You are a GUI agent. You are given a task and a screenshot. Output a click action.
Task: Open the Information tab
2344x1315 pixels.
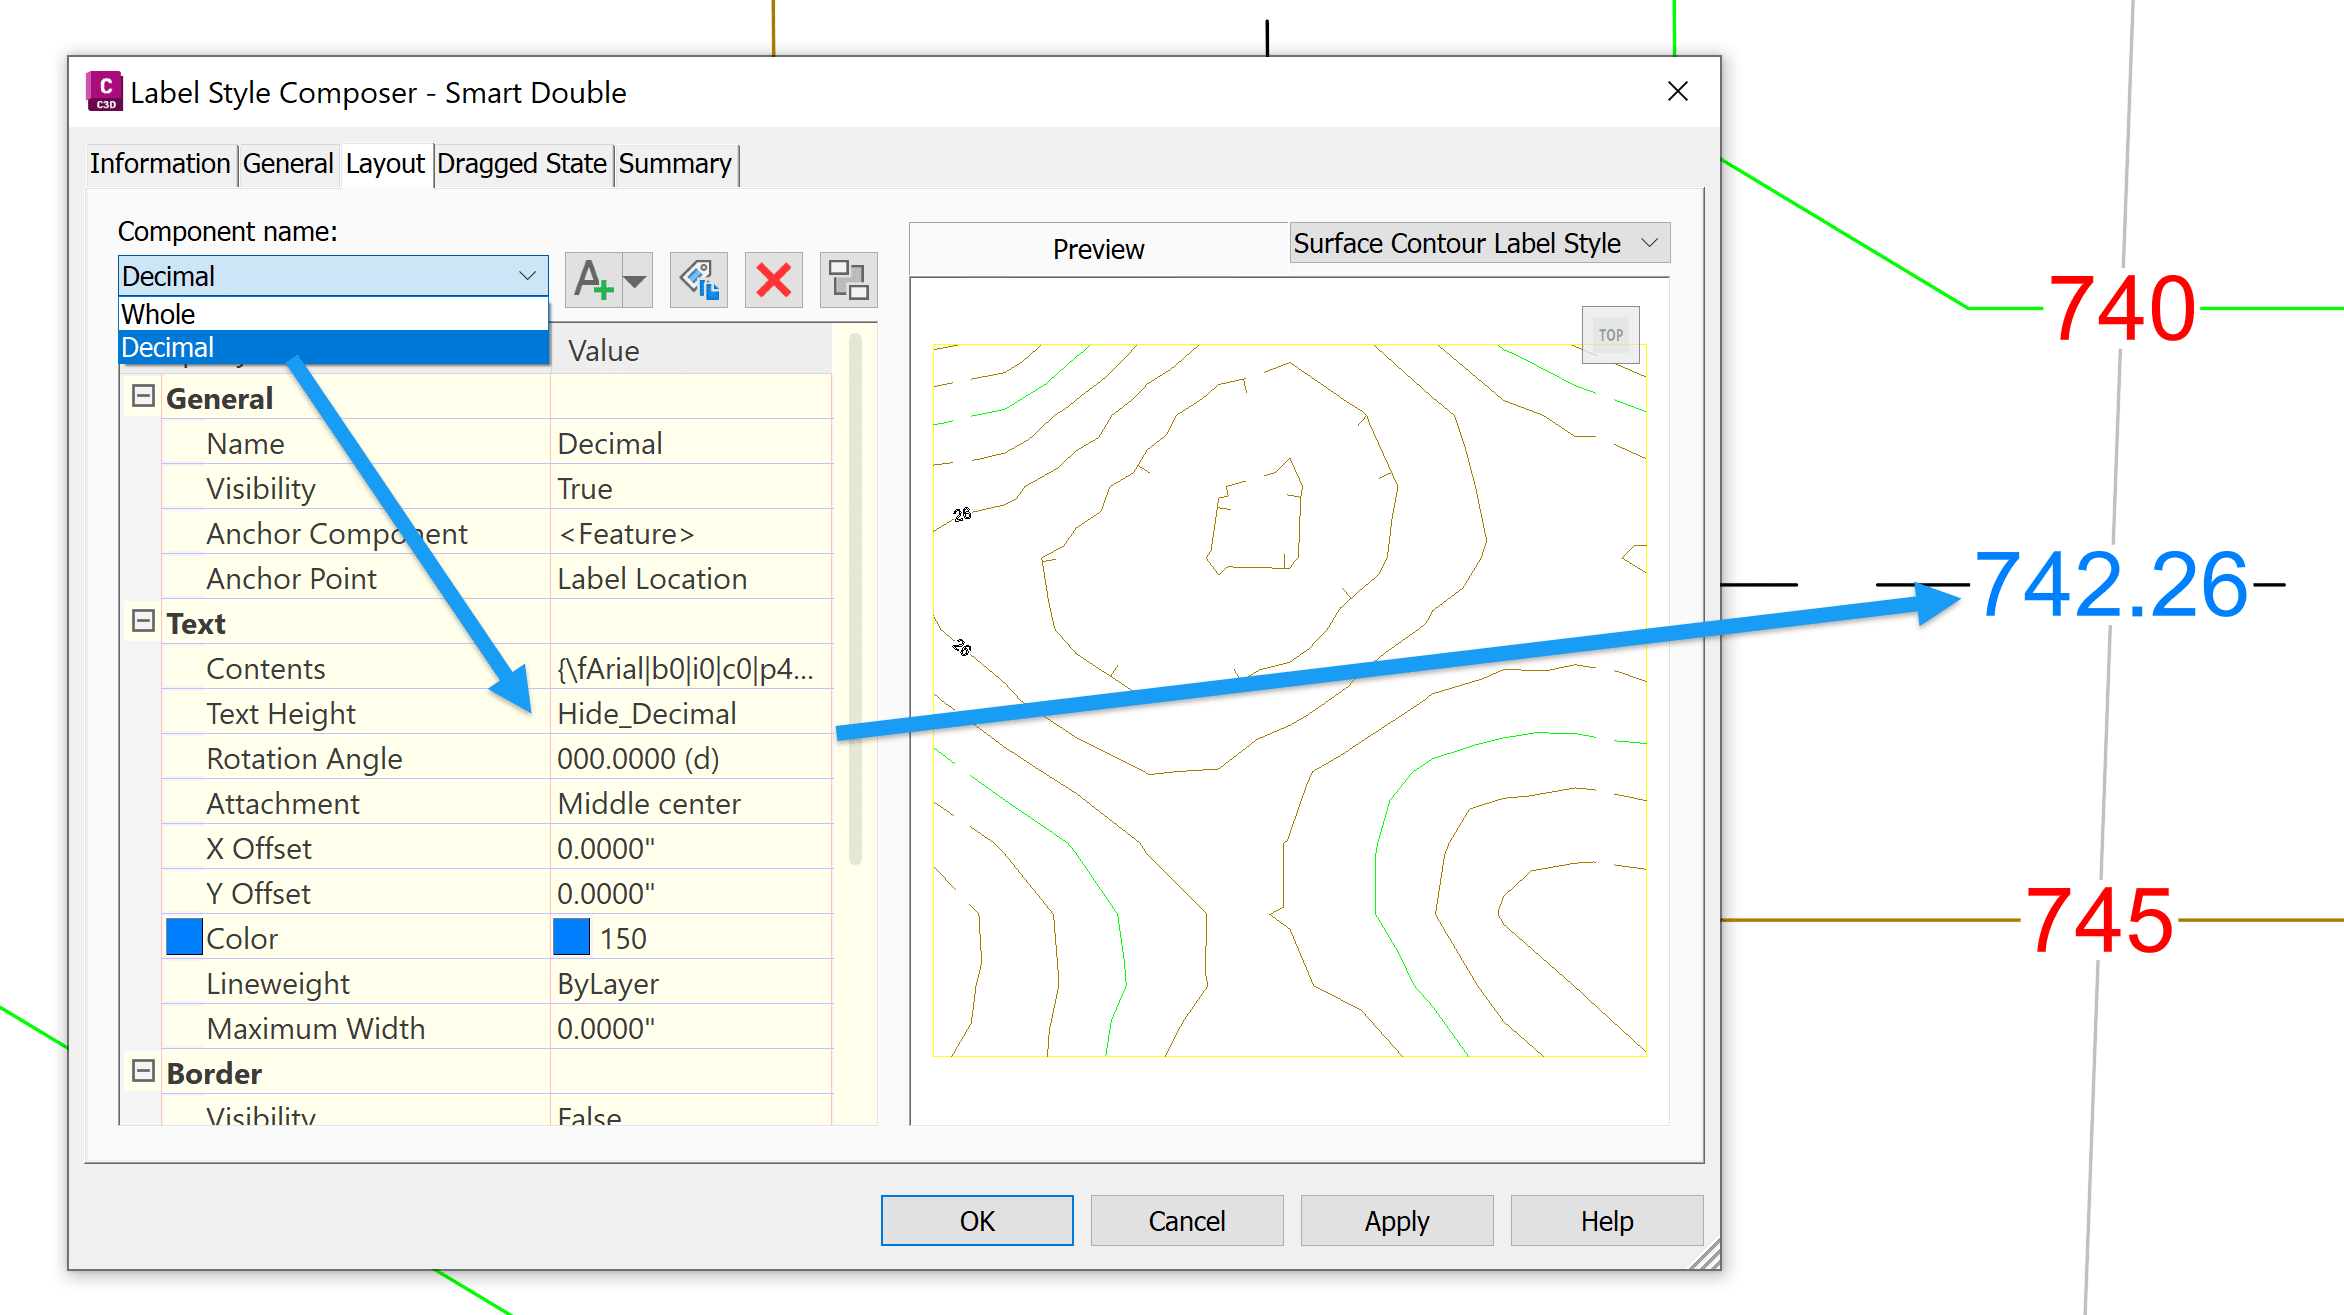coord(160,163)
